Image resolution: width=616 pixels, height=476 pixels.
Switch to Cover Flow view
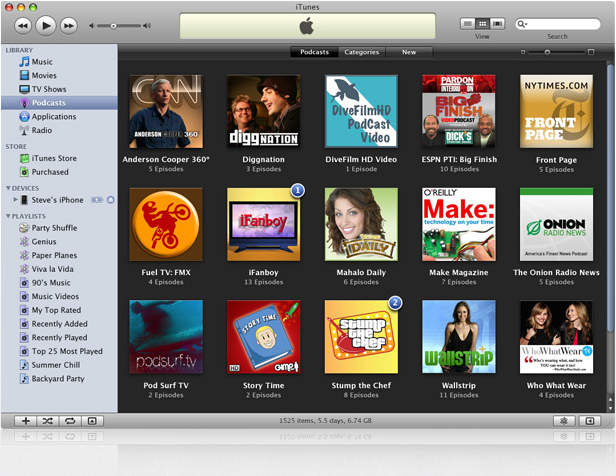pos(497,24)
